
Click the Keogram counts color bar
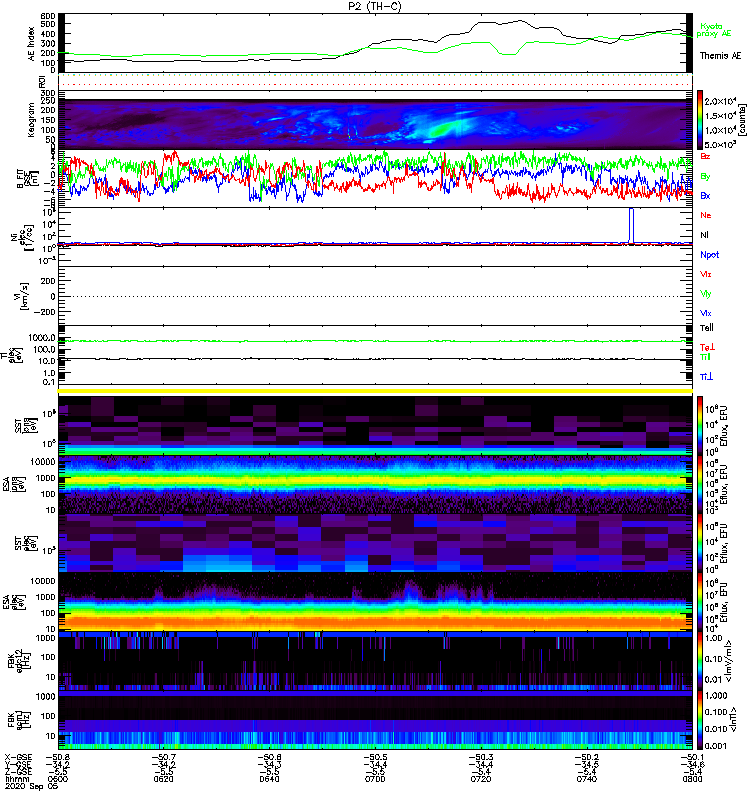click(x=699, y=120)
